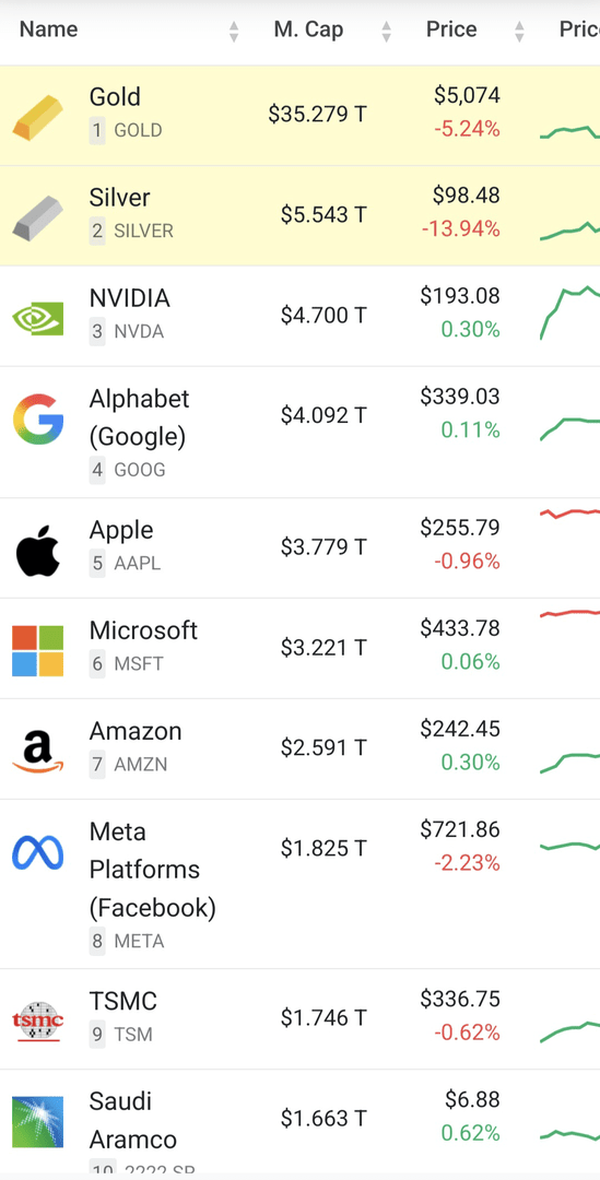Click the Apple logo icon
600x1180 pixels.
(x=38, y=549)
